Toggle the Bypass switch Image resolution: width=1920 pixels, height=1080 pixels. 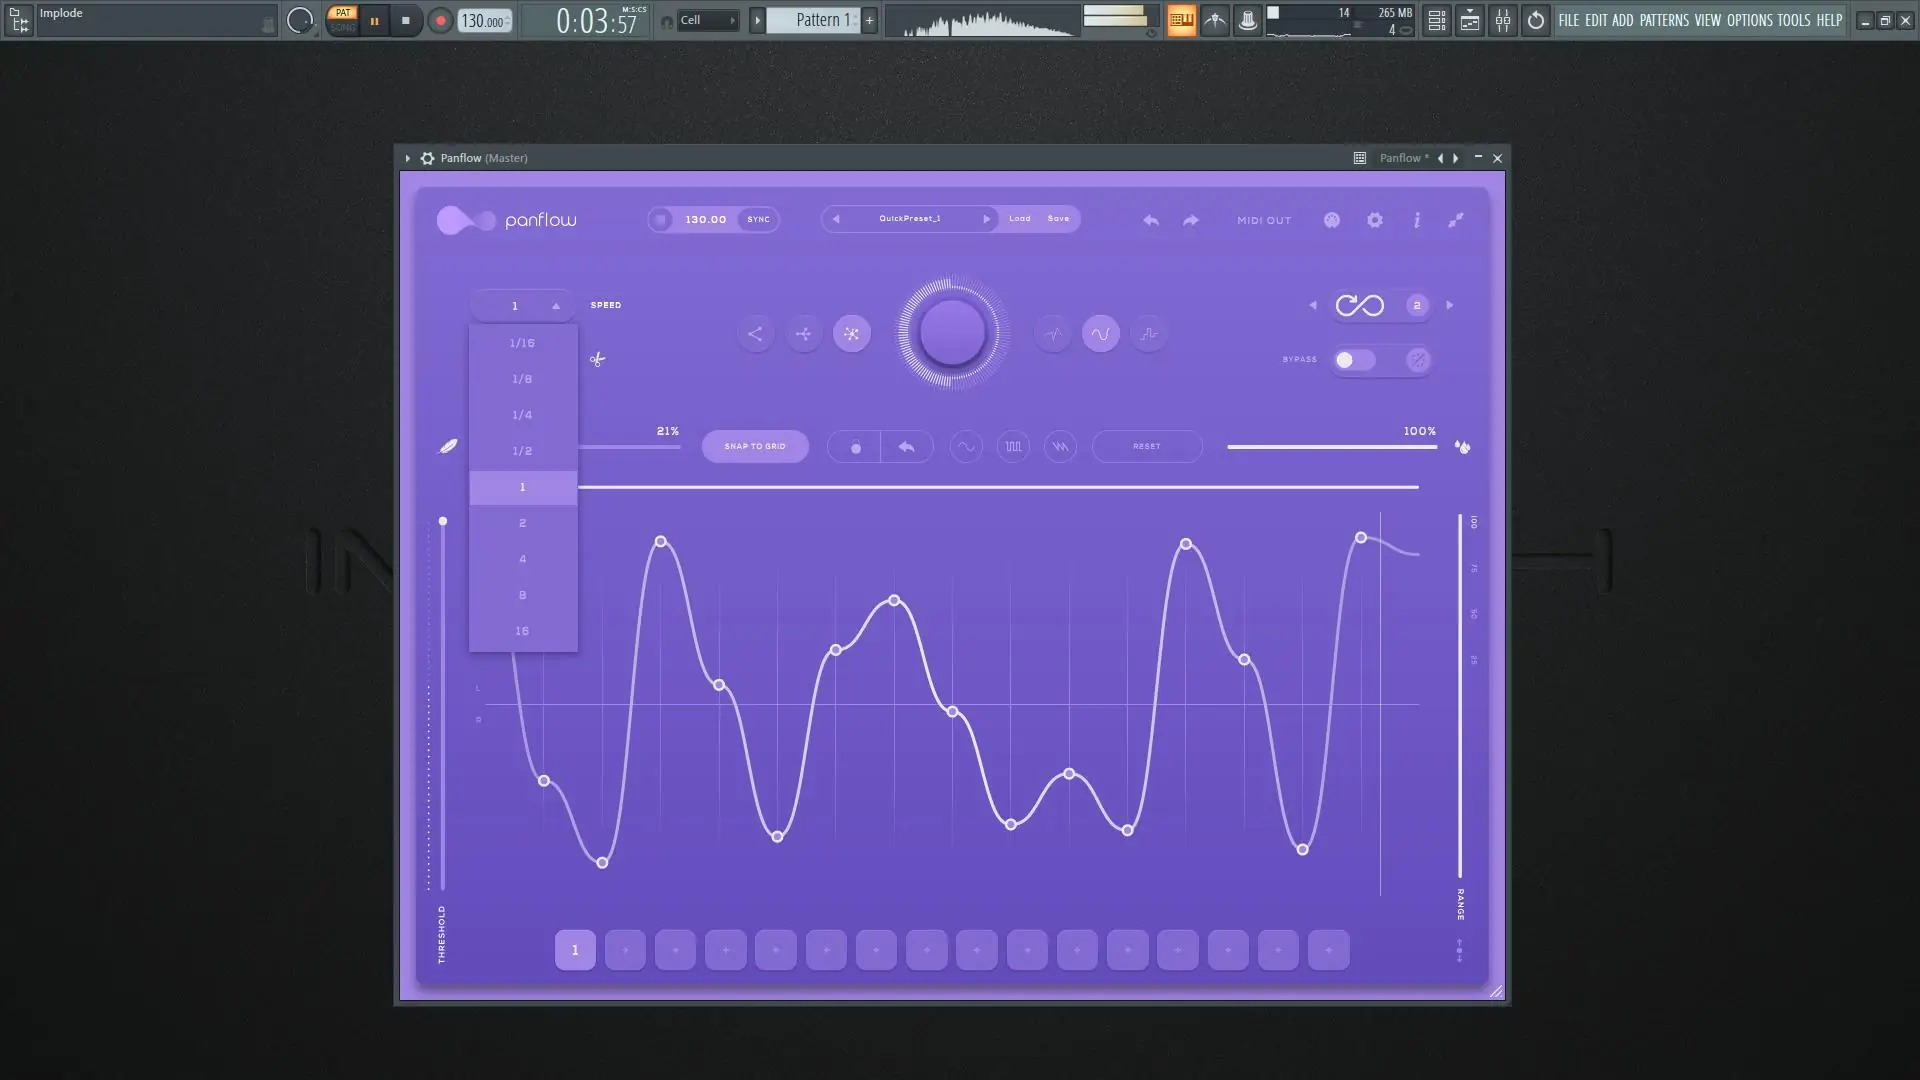pyautogui.click(x=1354, y=360)
